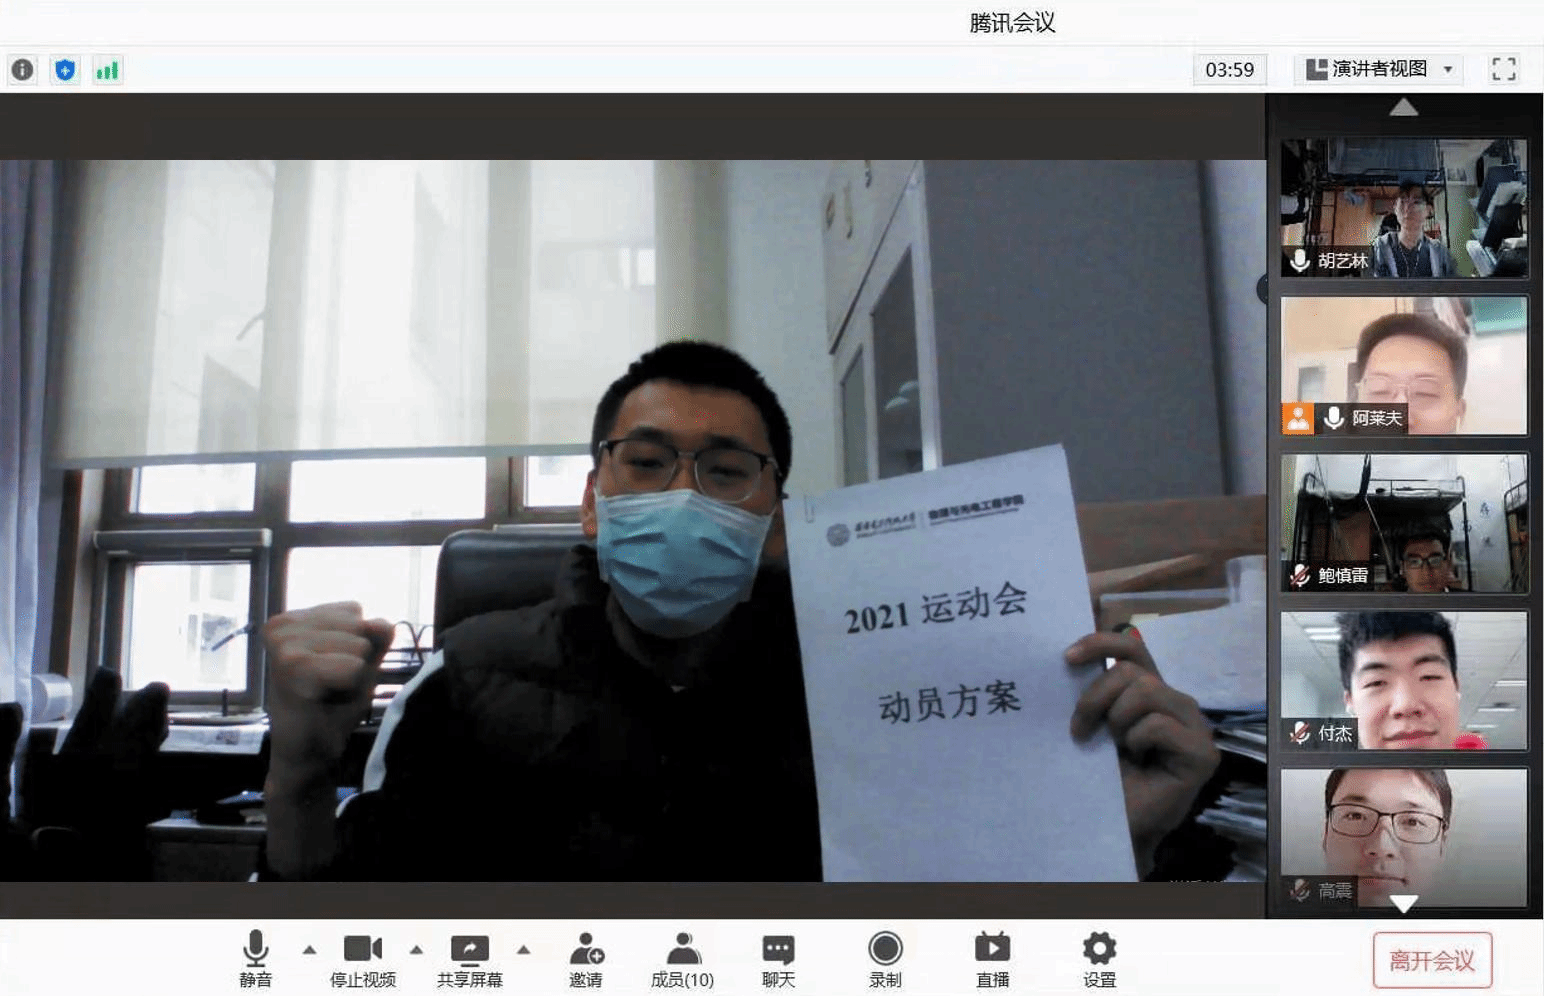Open the 聊天 chat panel
The width and height of the screenshot is (1544, 996).
click(x=778, y=960)
